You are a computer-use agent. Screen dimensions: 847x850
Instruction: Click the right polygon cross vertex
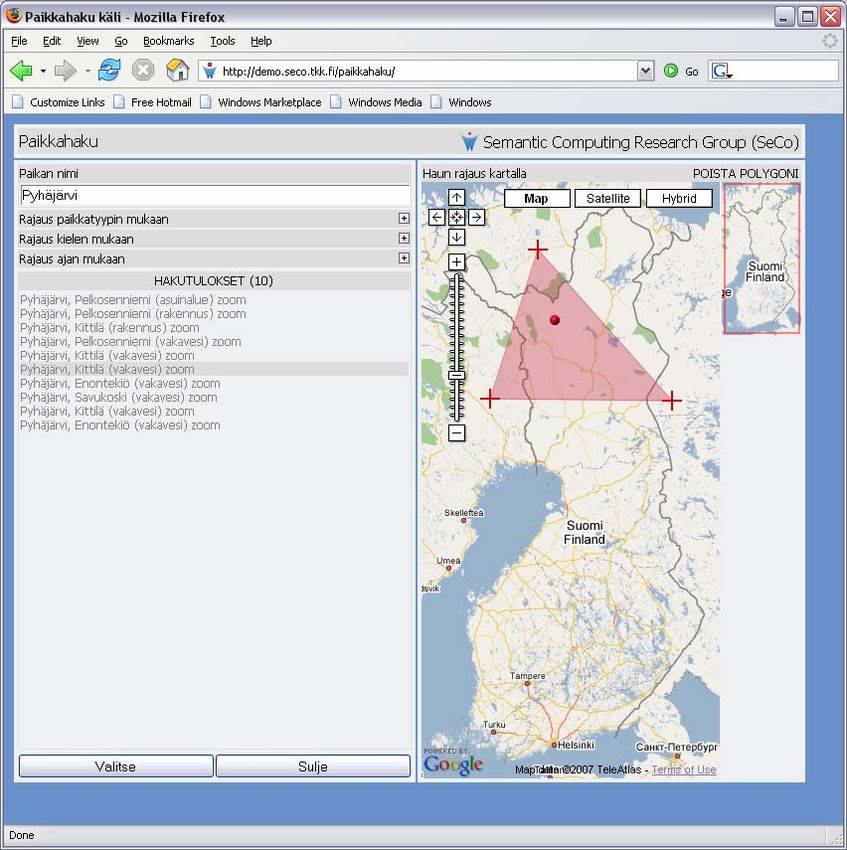(671, 401)
